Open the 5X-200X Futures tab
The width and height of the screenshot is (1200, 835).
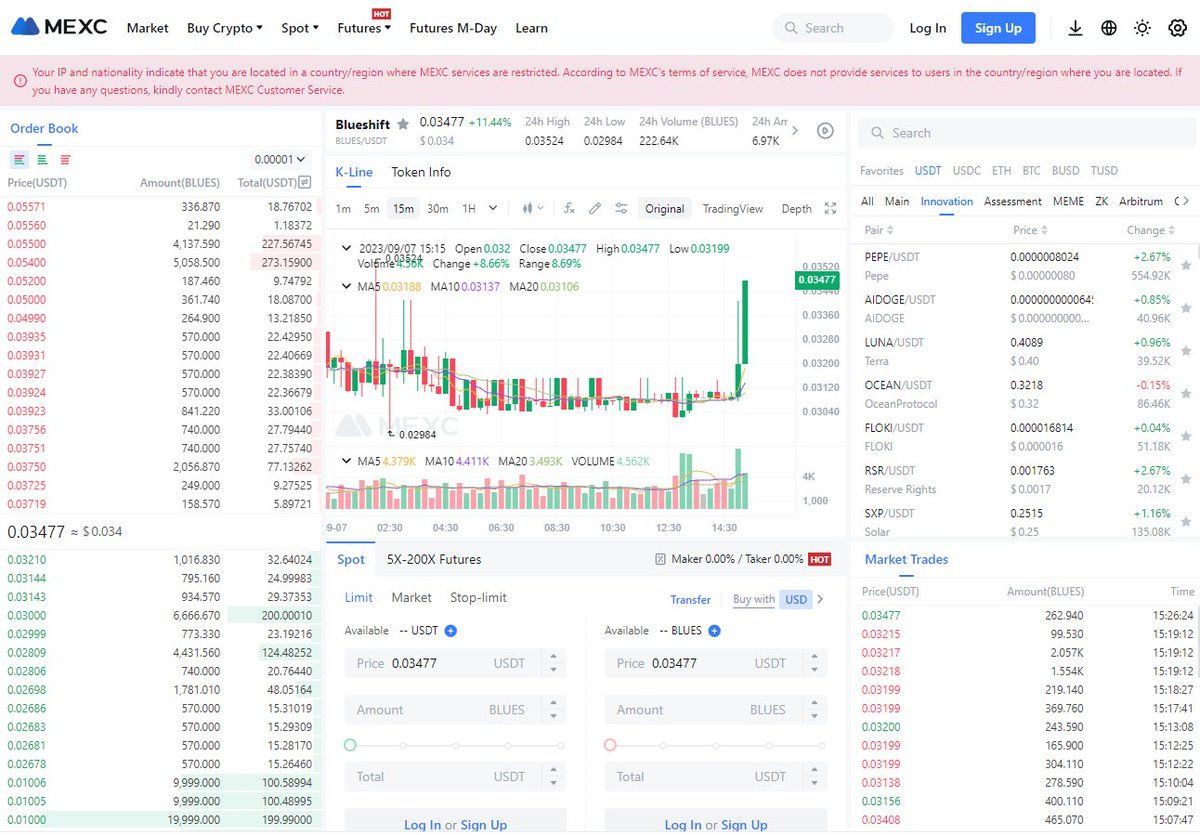pyautogui.click(x=434, y=559)
